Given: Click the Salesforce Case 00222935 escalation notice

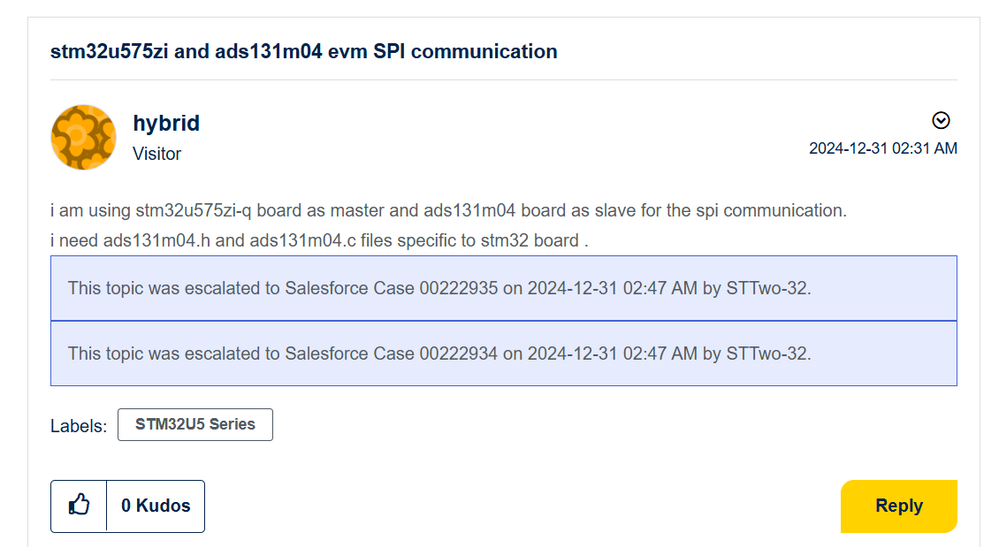Looking at the screenshot, I should tap(503, 288).
